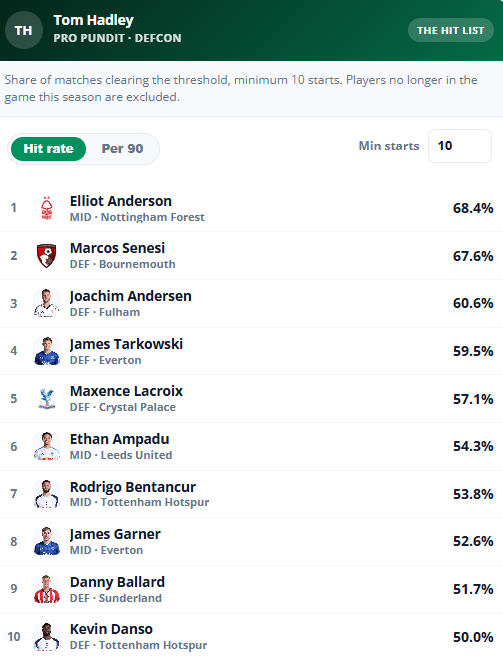Click the Min starts input field
503x660 pixels.
tap(460, 146)
